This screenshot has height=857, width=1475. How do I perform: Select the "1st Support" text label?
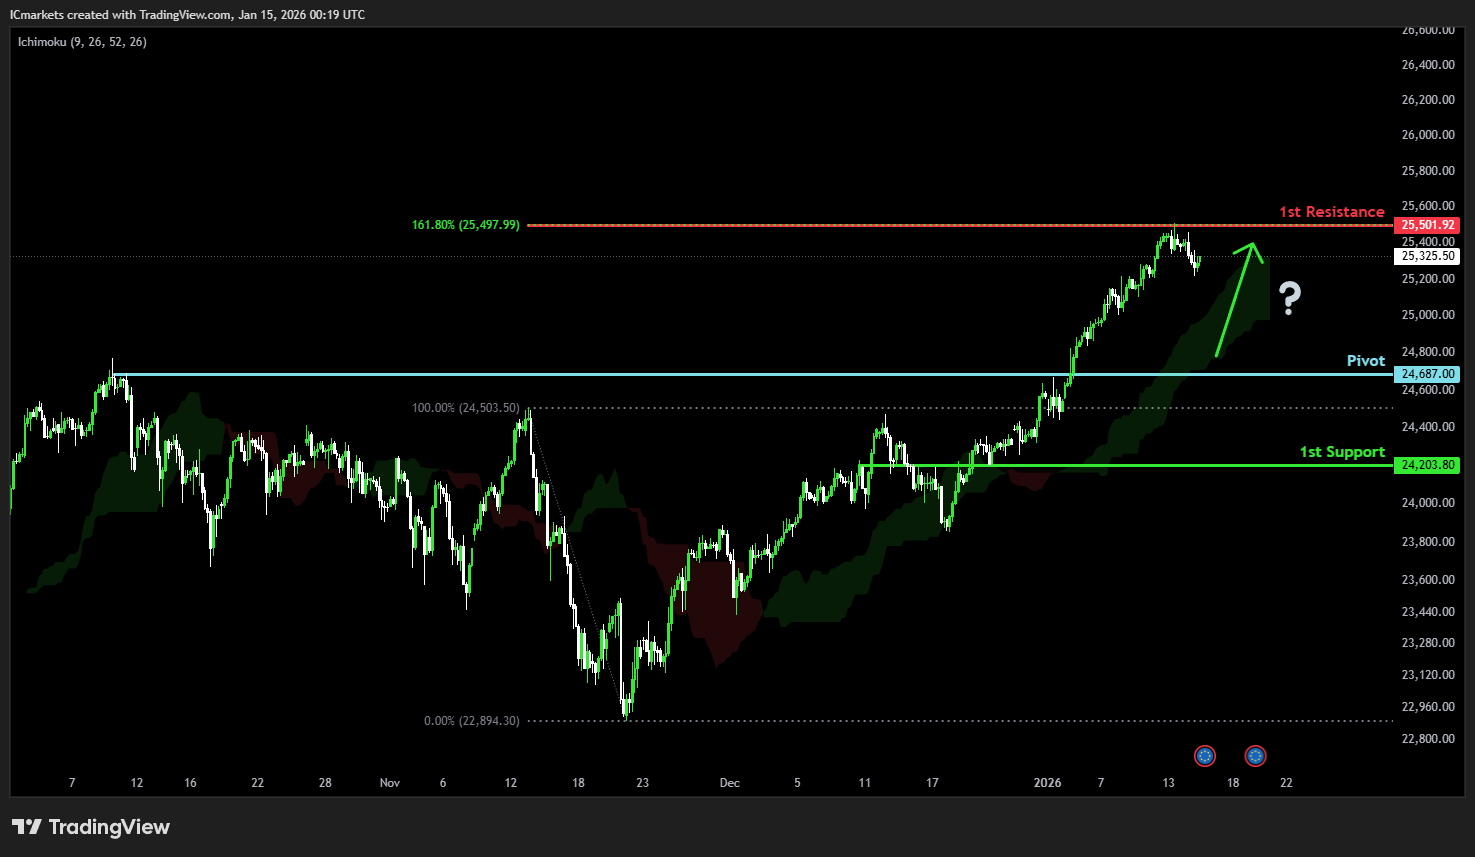coord(1342,452)
